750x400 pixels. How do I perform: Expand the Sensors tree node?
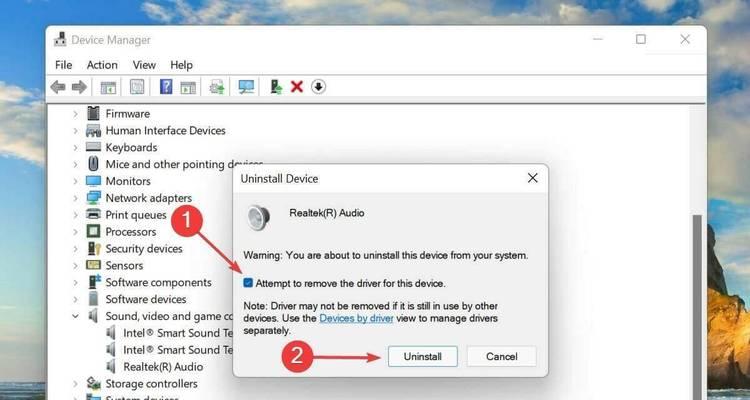pos(75,266)
